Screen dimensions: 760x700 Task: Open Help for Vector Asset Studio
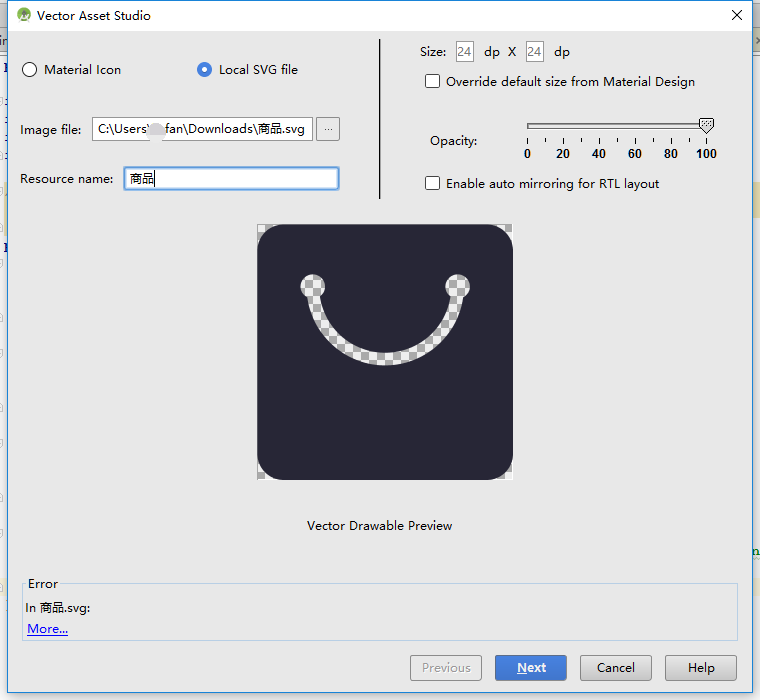701,668
